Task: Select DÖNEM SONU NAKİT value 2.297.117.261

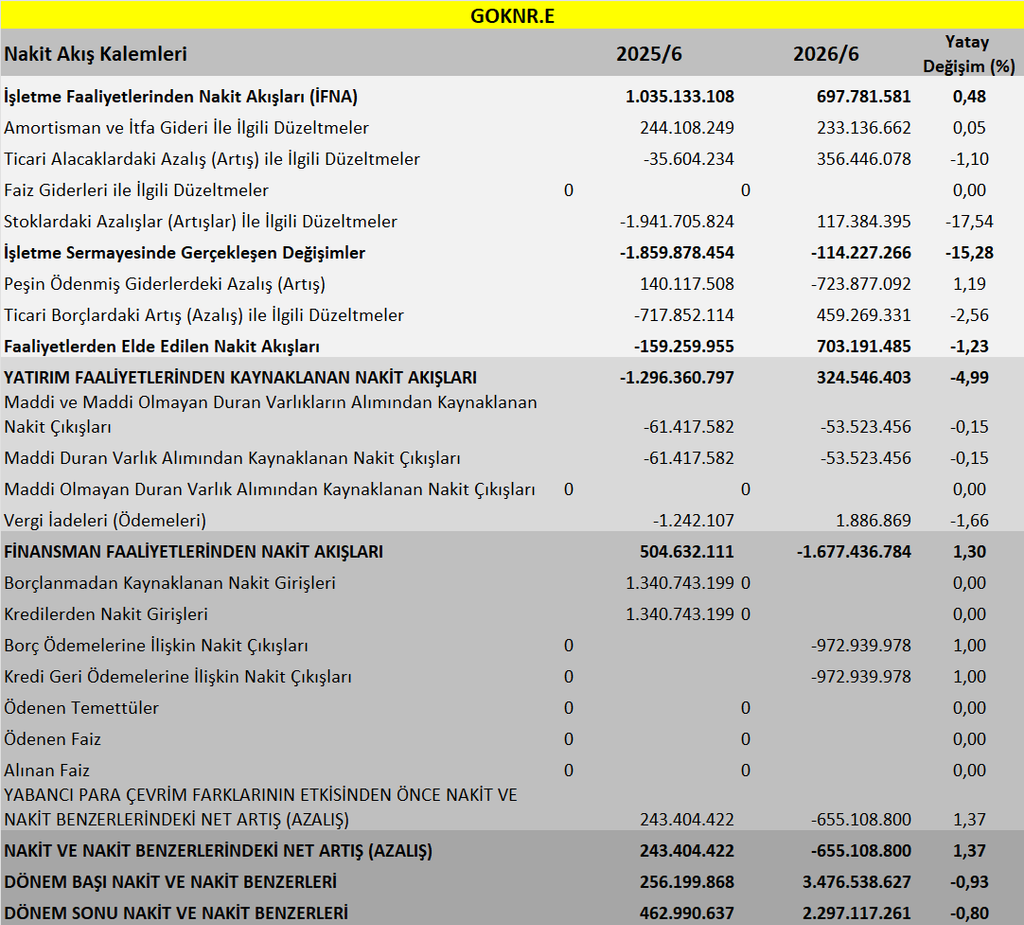Action: pos(856,913)
